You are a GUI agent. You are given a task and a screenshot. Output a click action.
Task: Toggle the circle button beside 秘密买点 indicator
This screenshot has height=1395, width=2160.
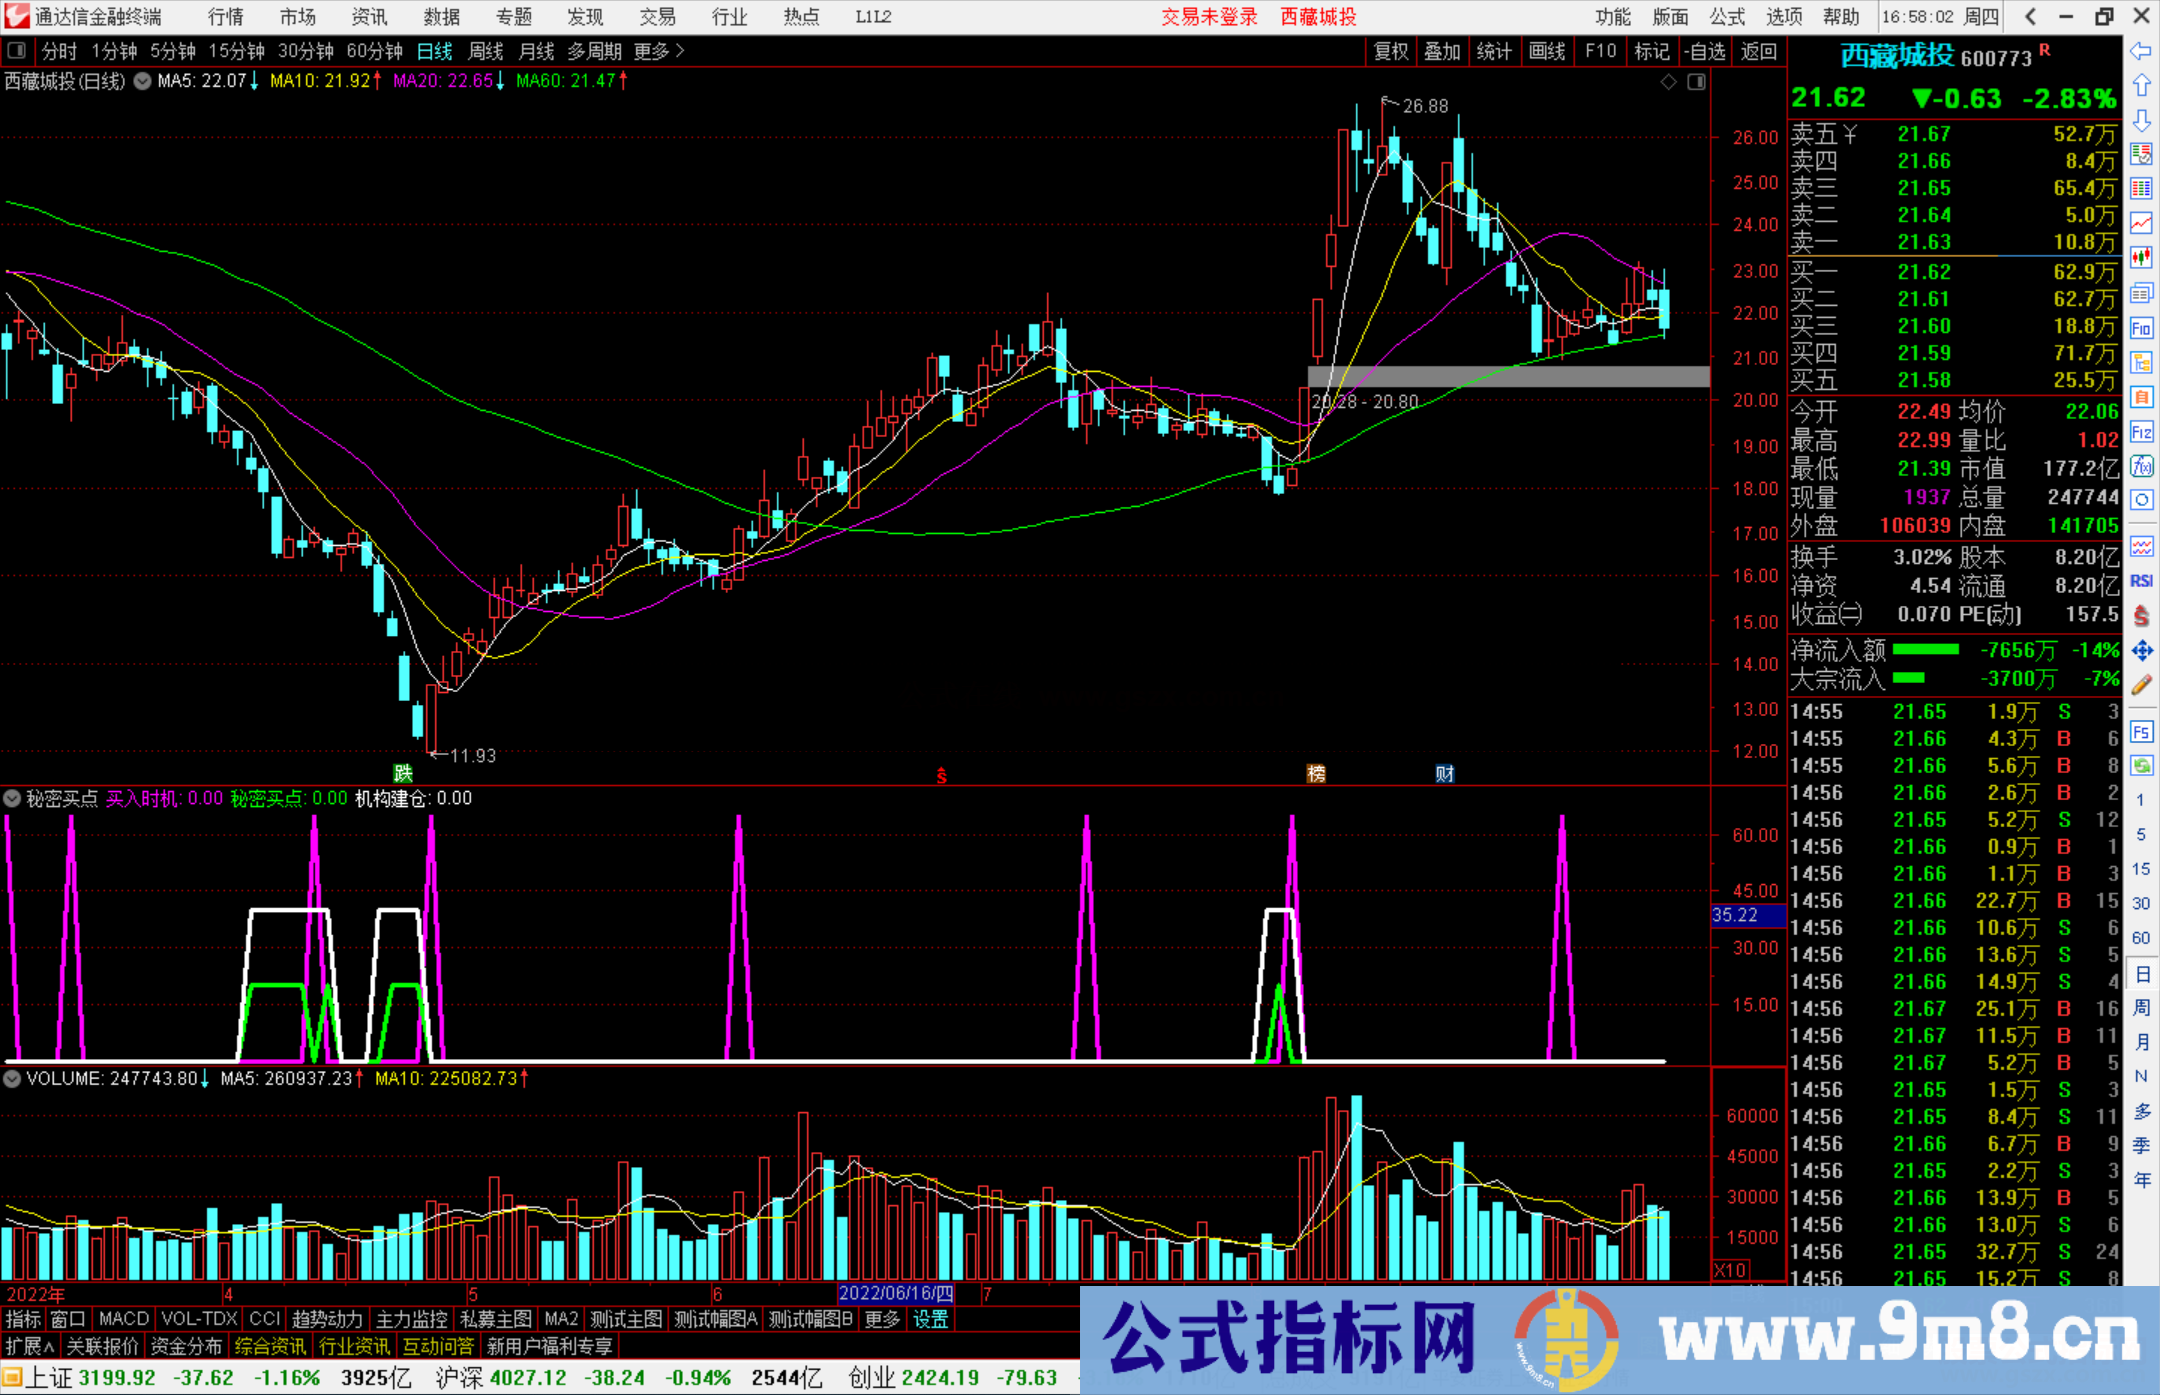tap(12, 798)
